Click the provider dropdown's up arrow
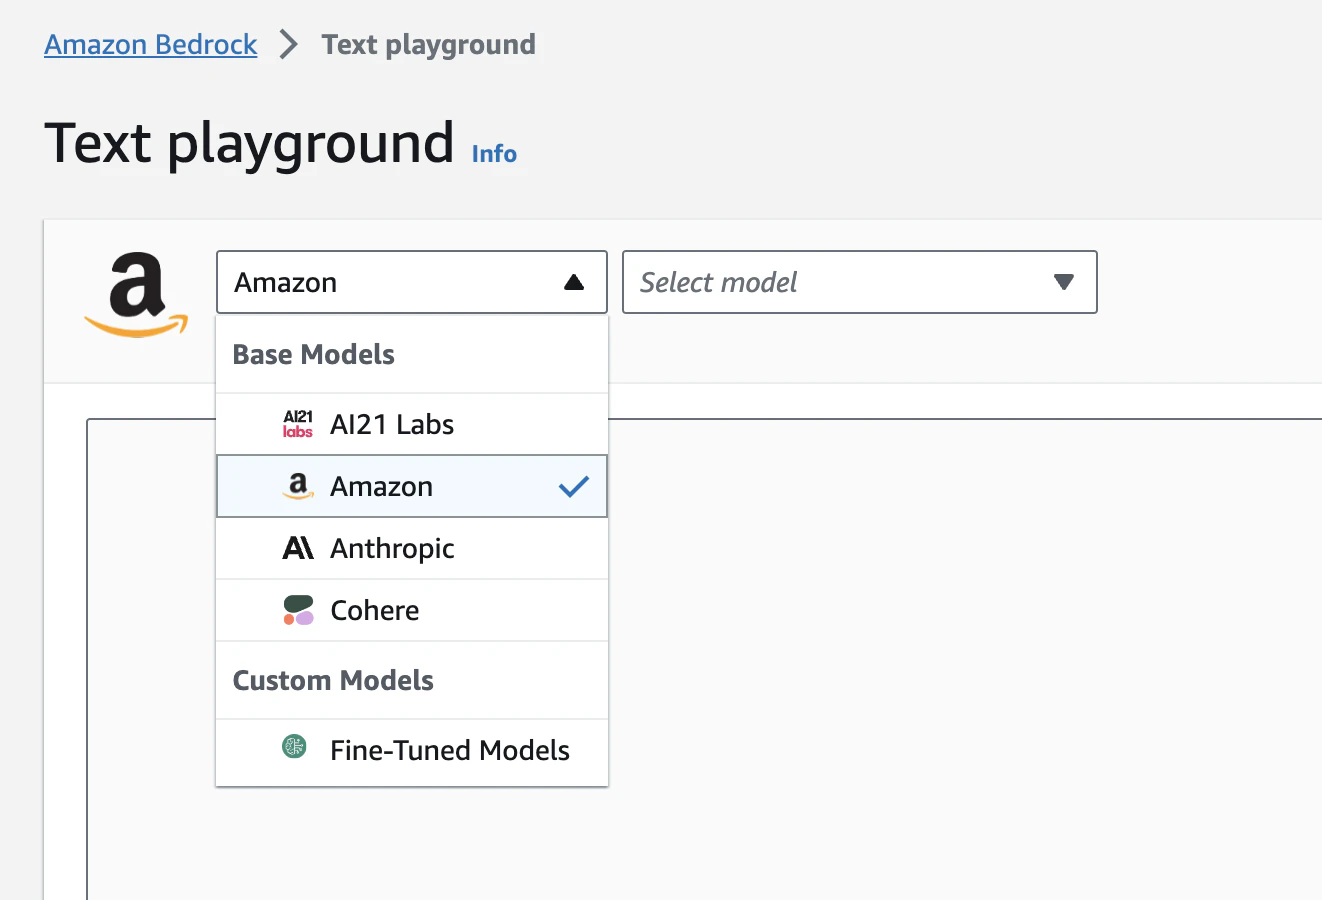Screen dimensions: 1322x900 (574, 282)
